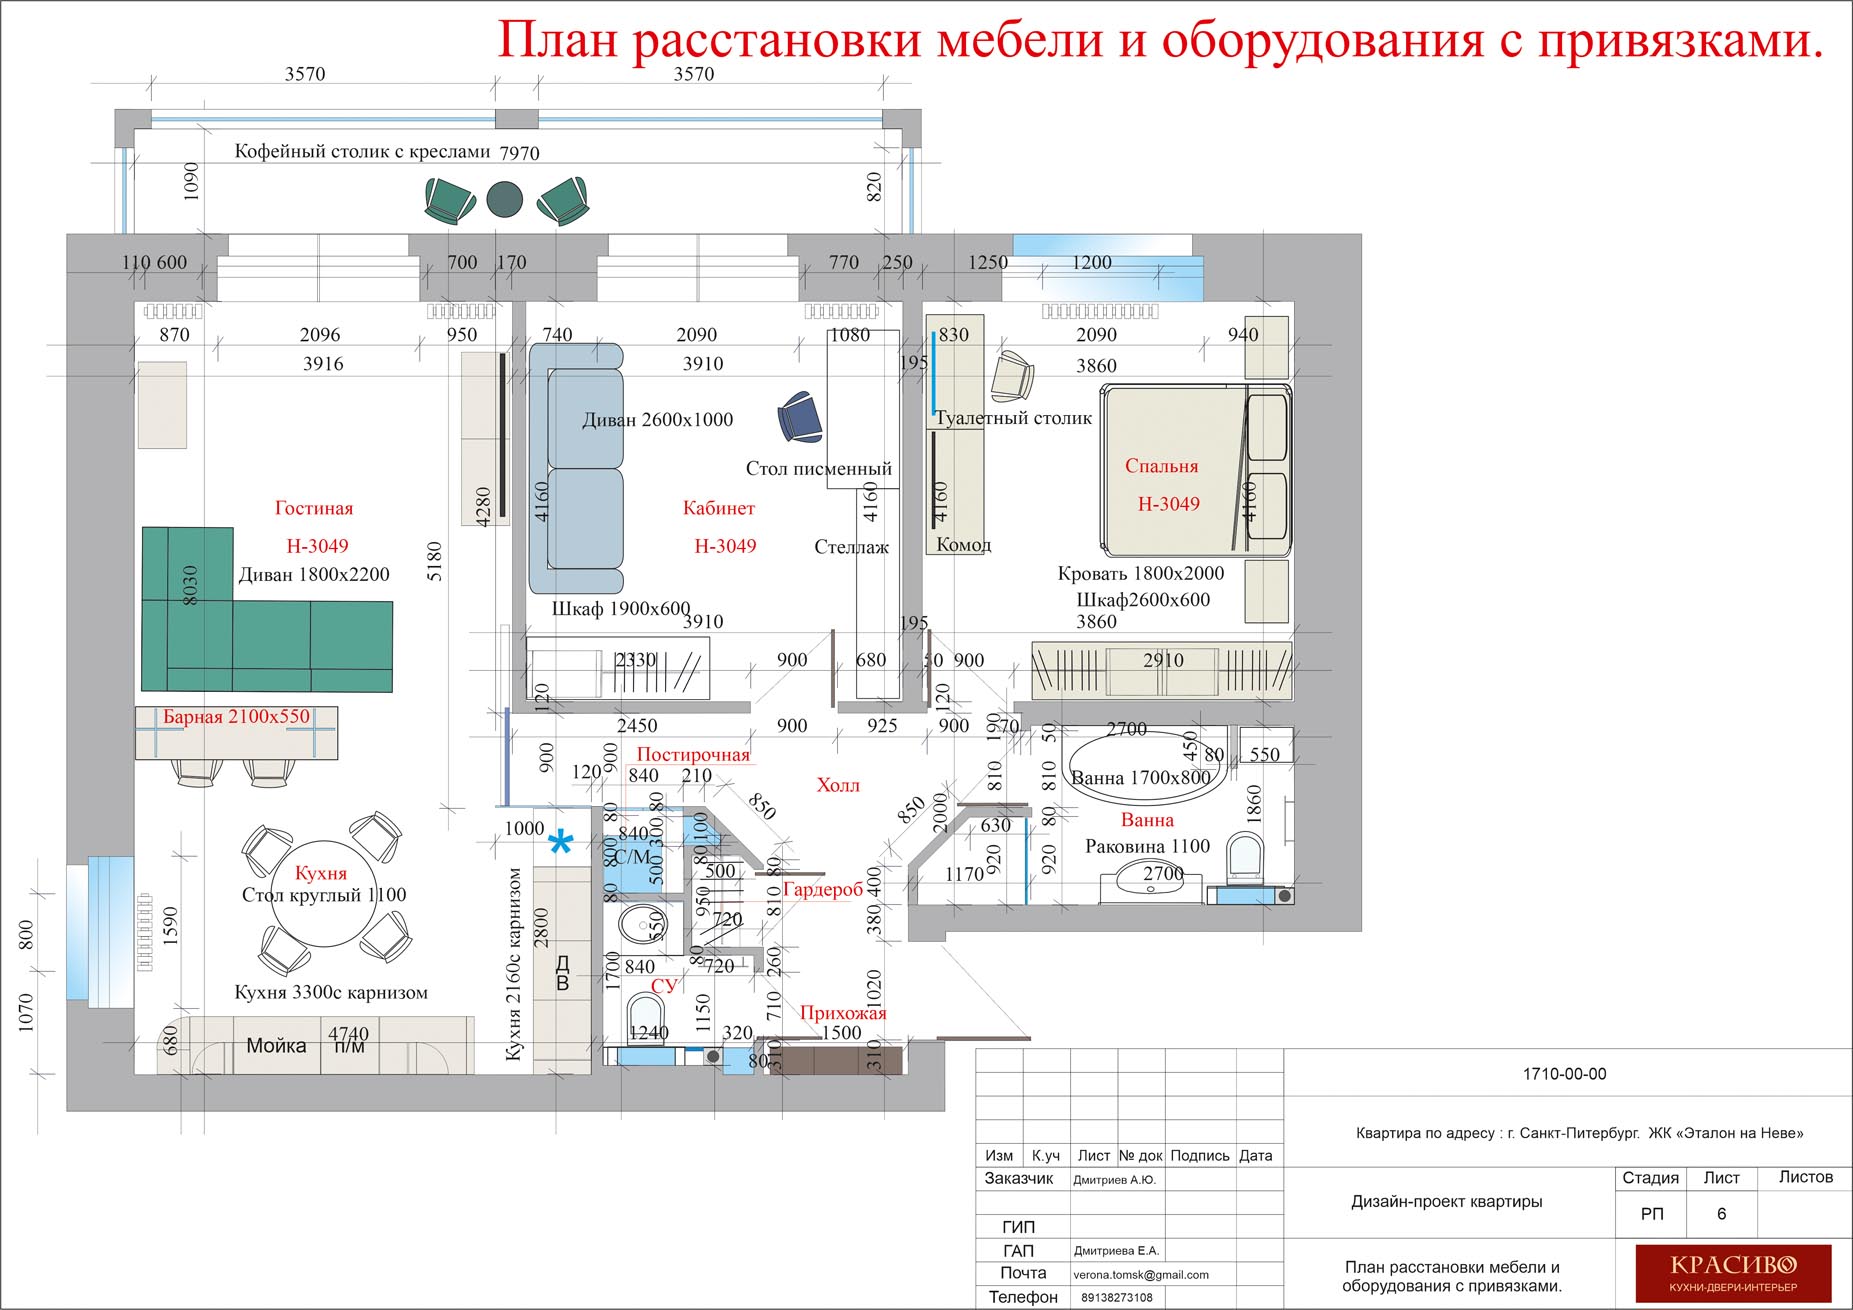1853x1310 pixels.
Task: Select the Гардероб room label
Action: click(822, 889)
